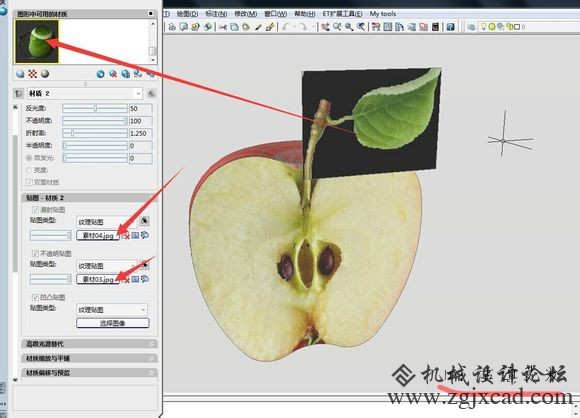580x418 pixels.
Task: Expand the 高级光源替代 section
Action: tap(90, 344)
